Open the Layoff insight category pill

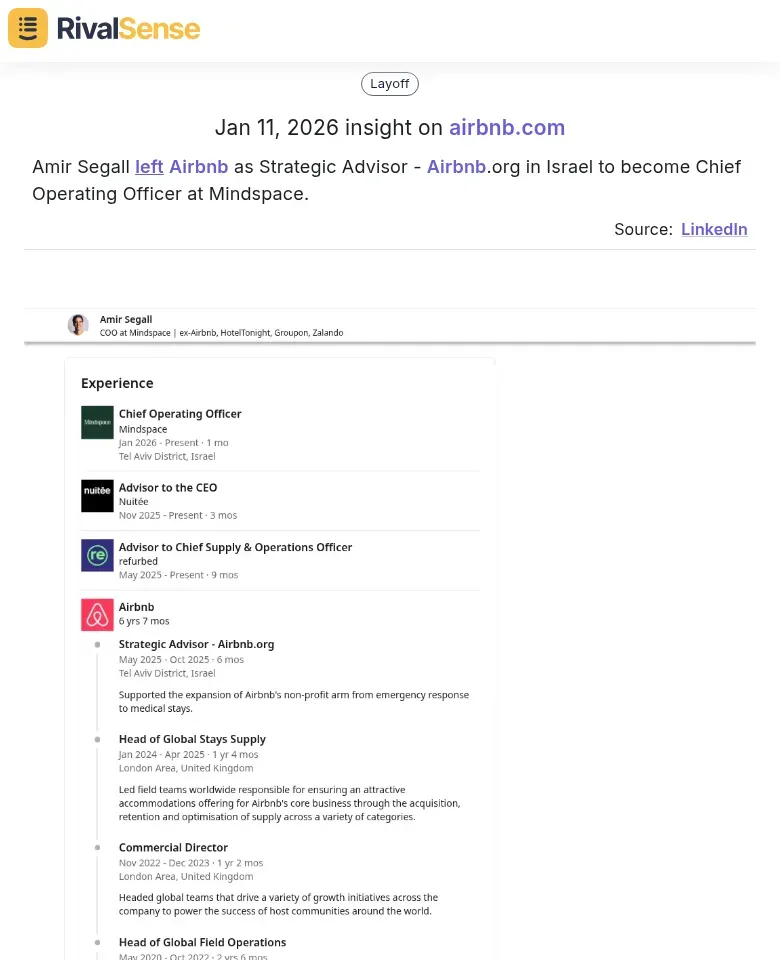click(389, 84)
